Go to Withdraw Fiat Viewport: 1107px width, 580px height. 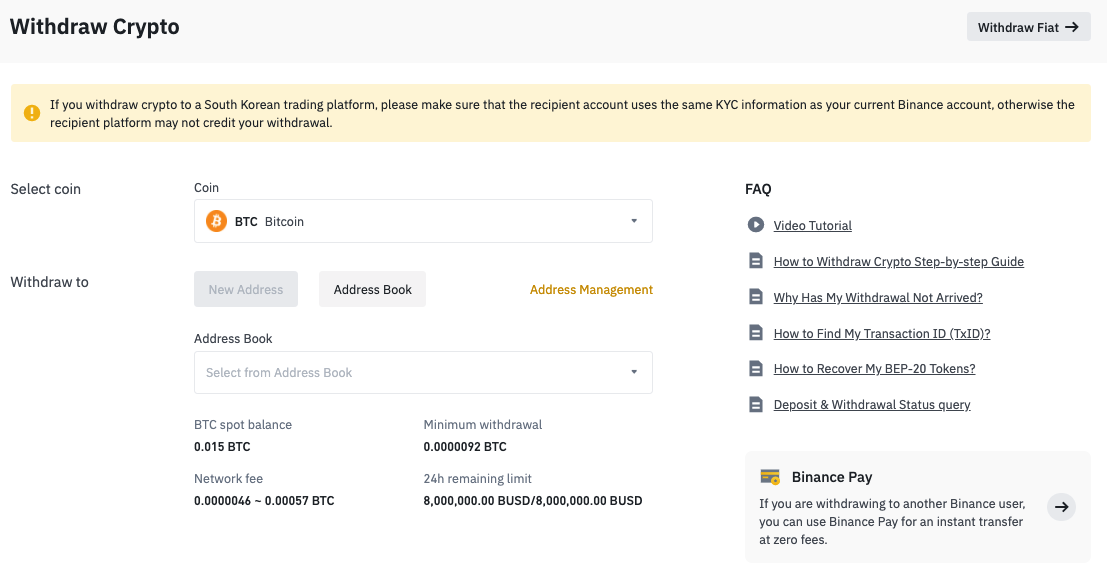(x=1028, y=27)
